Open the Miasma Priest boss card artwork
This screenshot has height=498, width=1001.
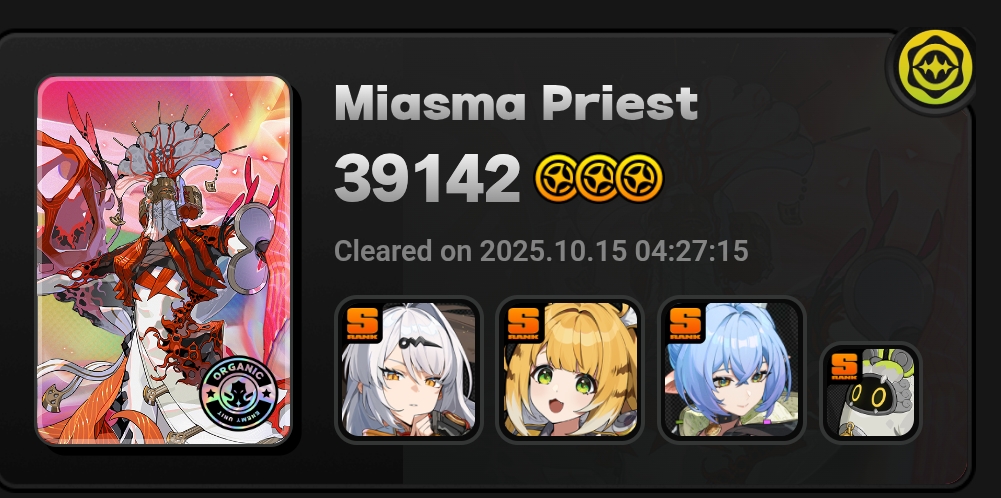tap(164, 260)
